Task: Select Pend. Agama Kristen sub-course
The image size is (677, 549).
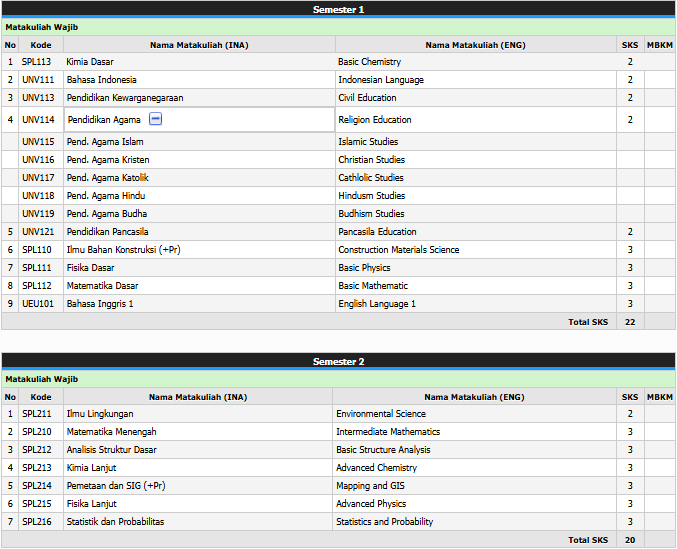Action: click(x=108, y=160)
